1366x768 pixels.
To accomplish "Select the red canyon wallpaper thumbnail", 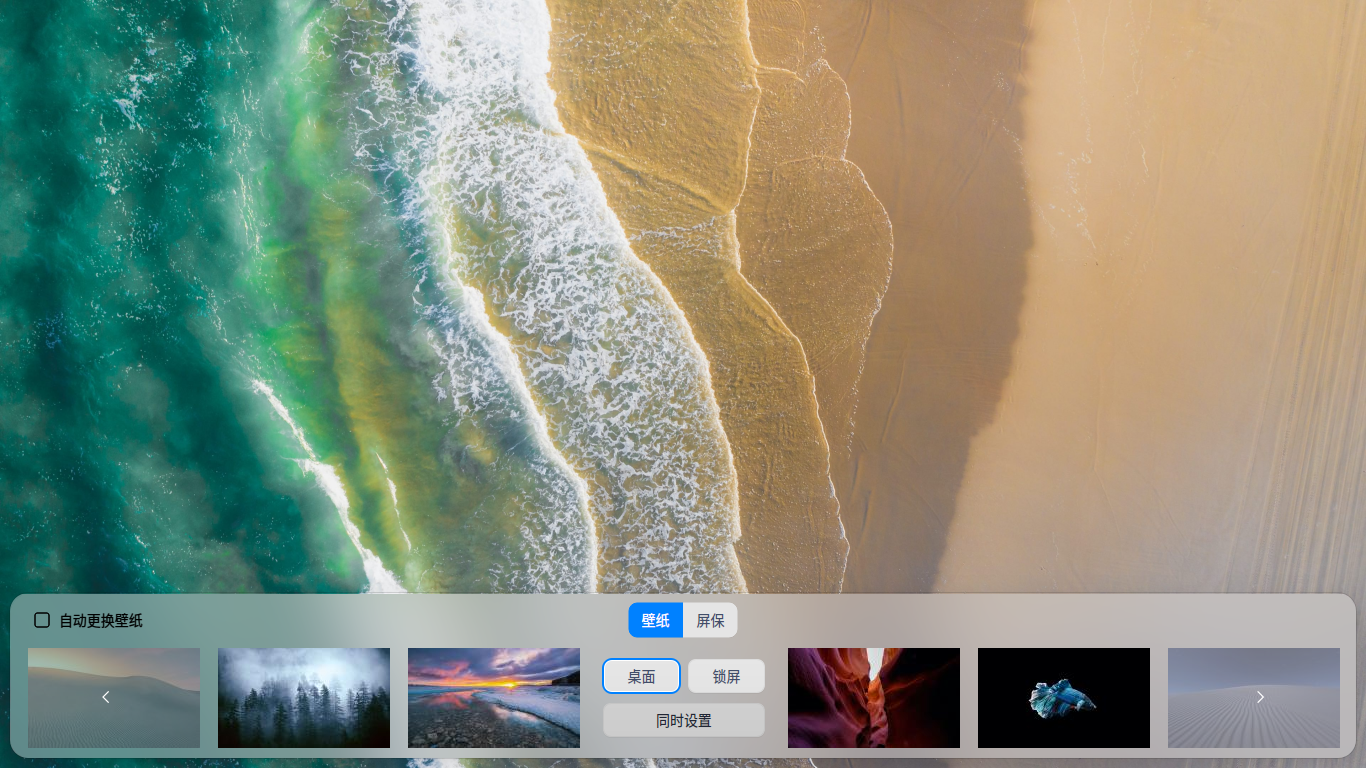I will (873, 697).
